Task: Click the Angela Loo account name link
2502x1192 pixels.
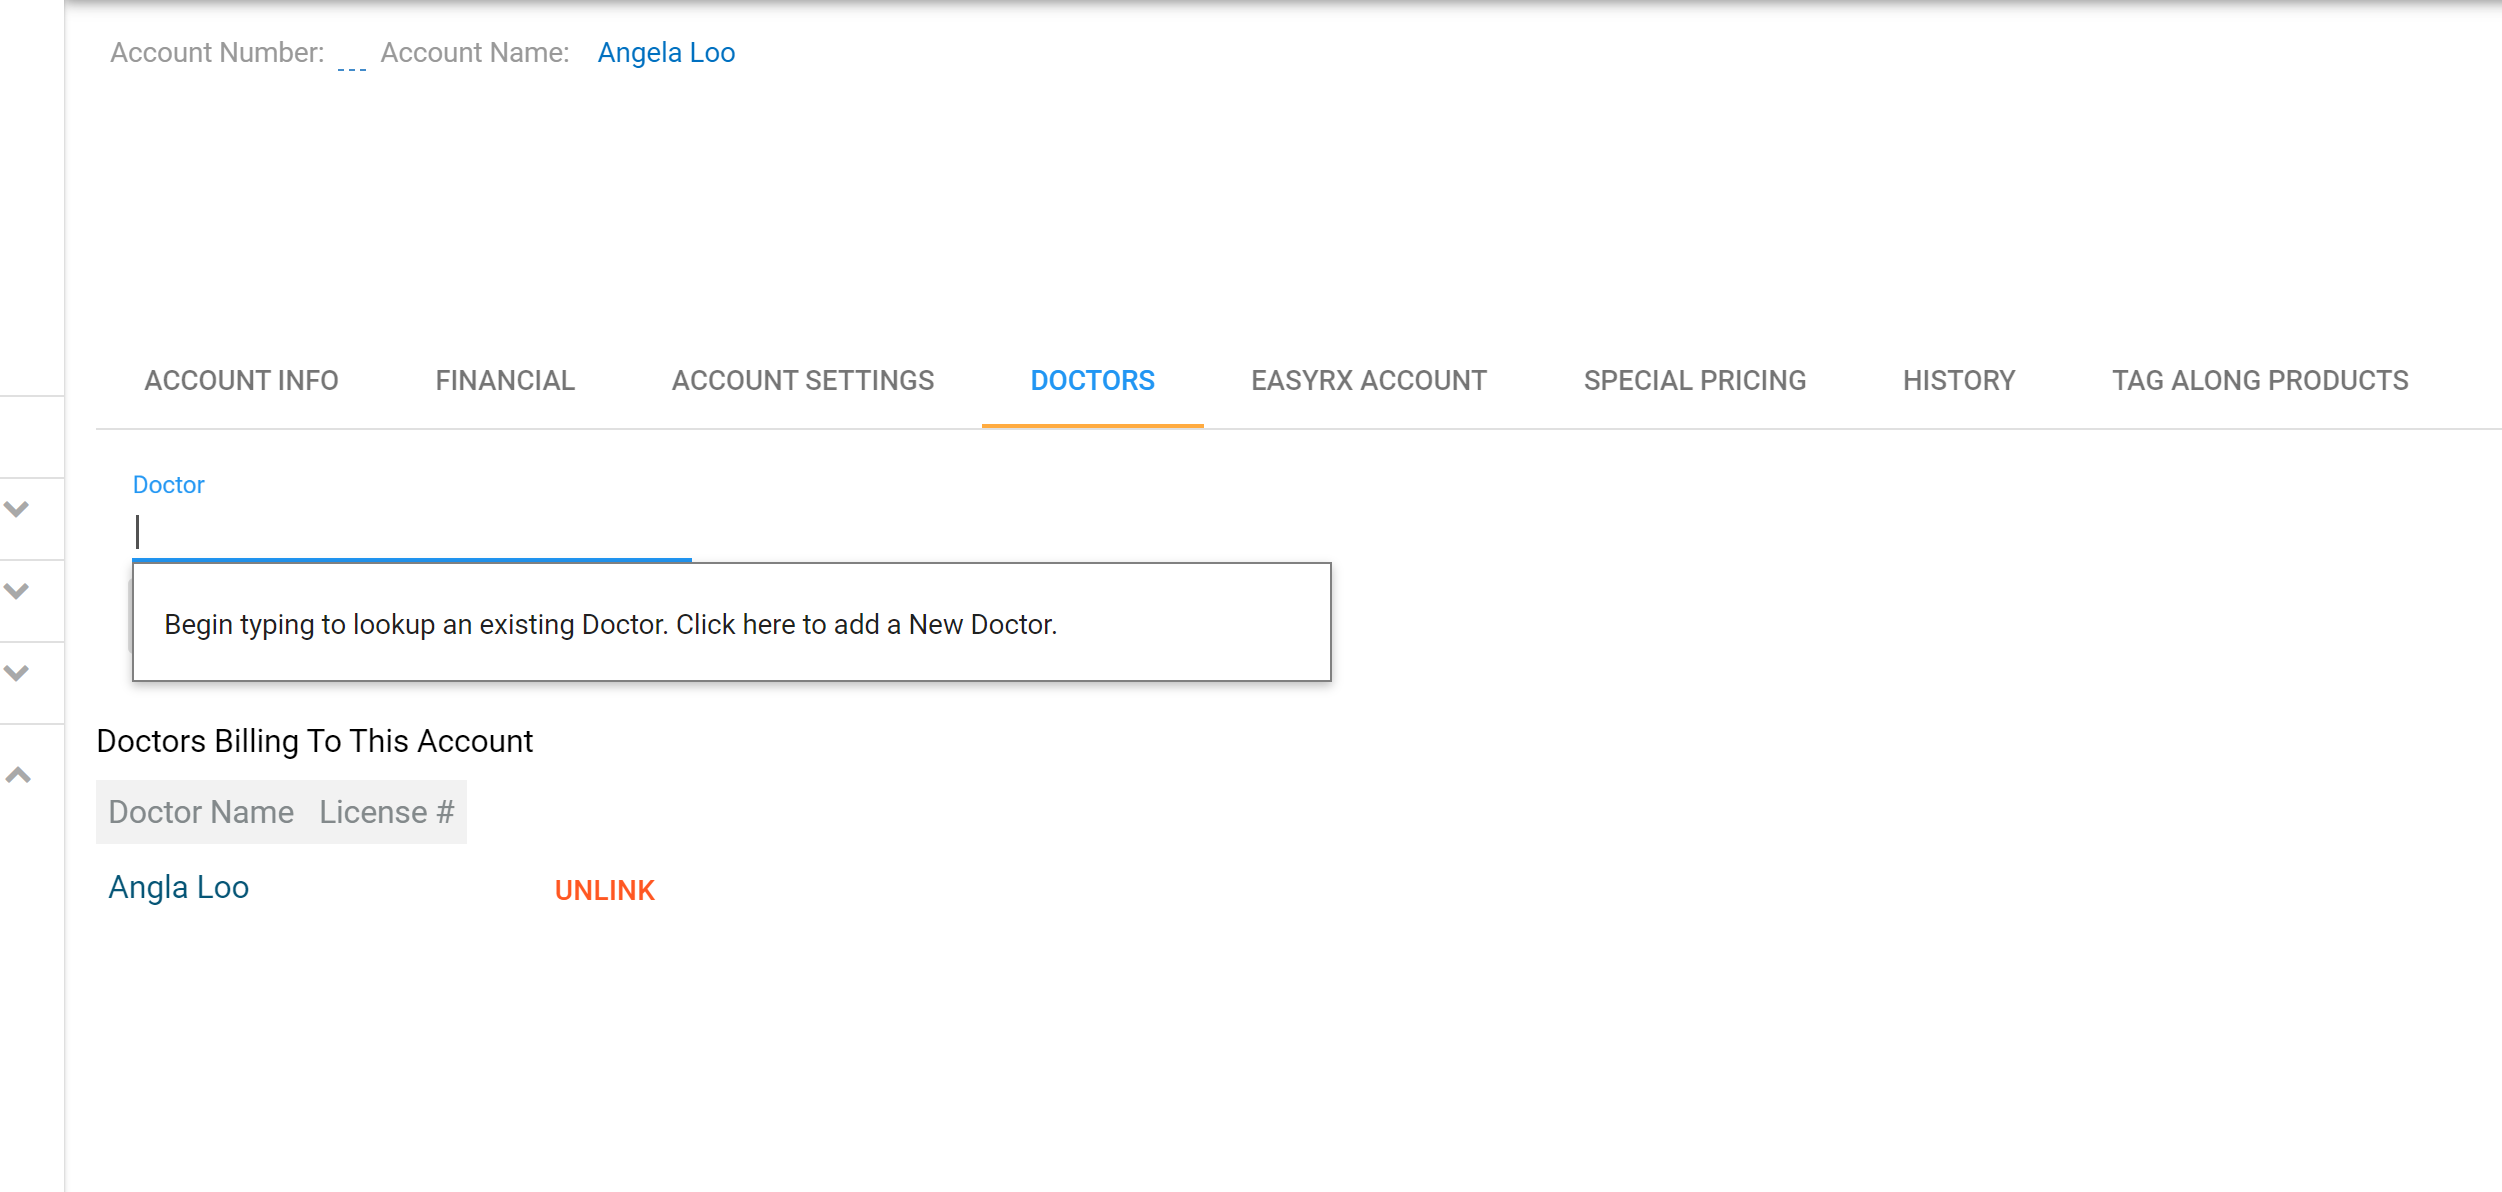Action: click(666, 53)
